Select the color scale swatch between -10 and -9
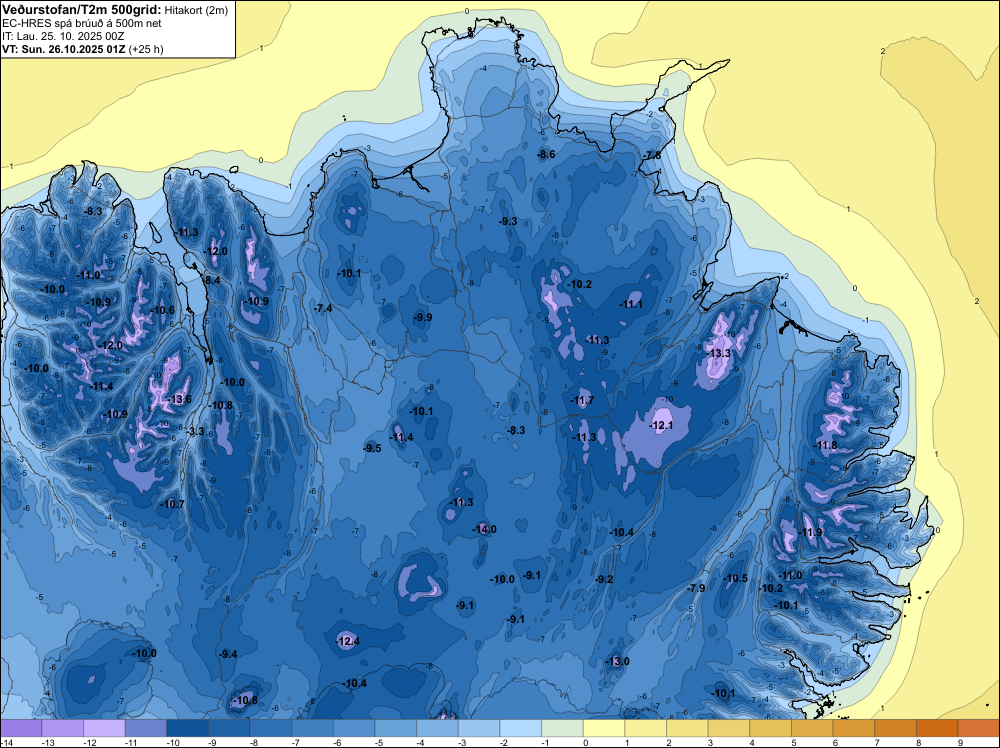The width and height of the screenshot is (1000, 748). pyautogui.click(x=188, y=728)
